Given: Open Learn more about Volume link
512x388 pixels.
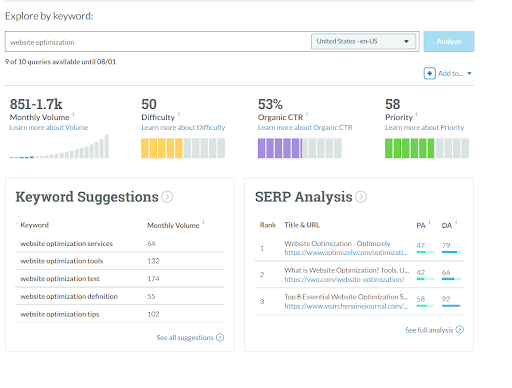Looking at the screenshot, I should pos(49,127).
